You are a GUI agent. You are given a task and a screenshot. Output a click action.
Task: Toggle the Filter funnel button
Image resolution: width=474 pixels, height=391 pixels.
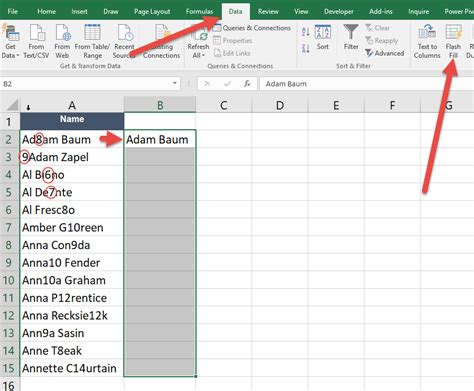(351, 37)
